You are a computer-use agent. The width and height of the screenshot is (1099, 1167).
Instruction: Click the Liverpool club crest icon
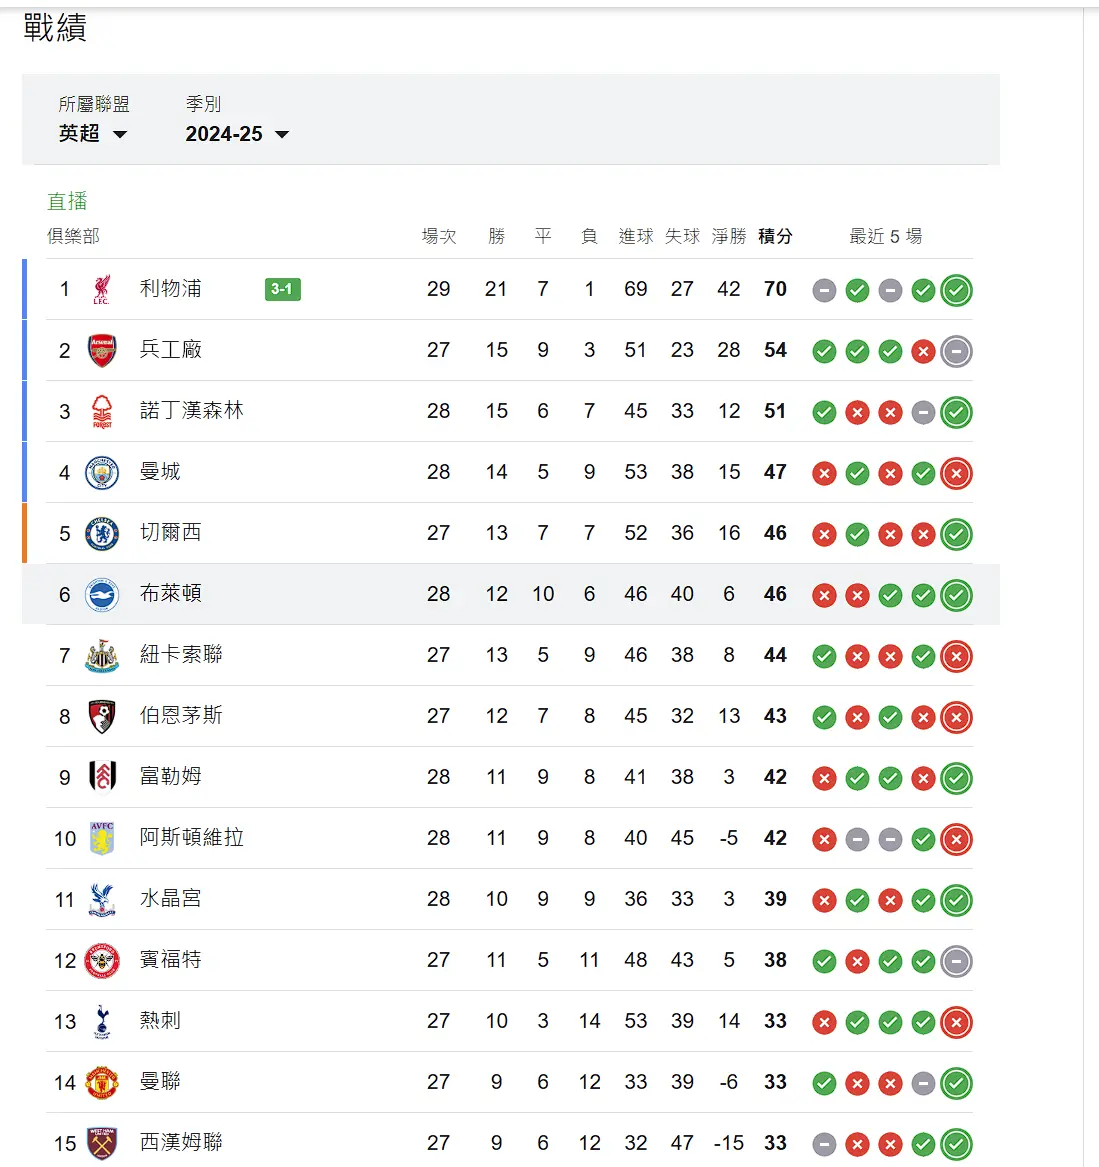pyautogui.click(x=102, y=290)
